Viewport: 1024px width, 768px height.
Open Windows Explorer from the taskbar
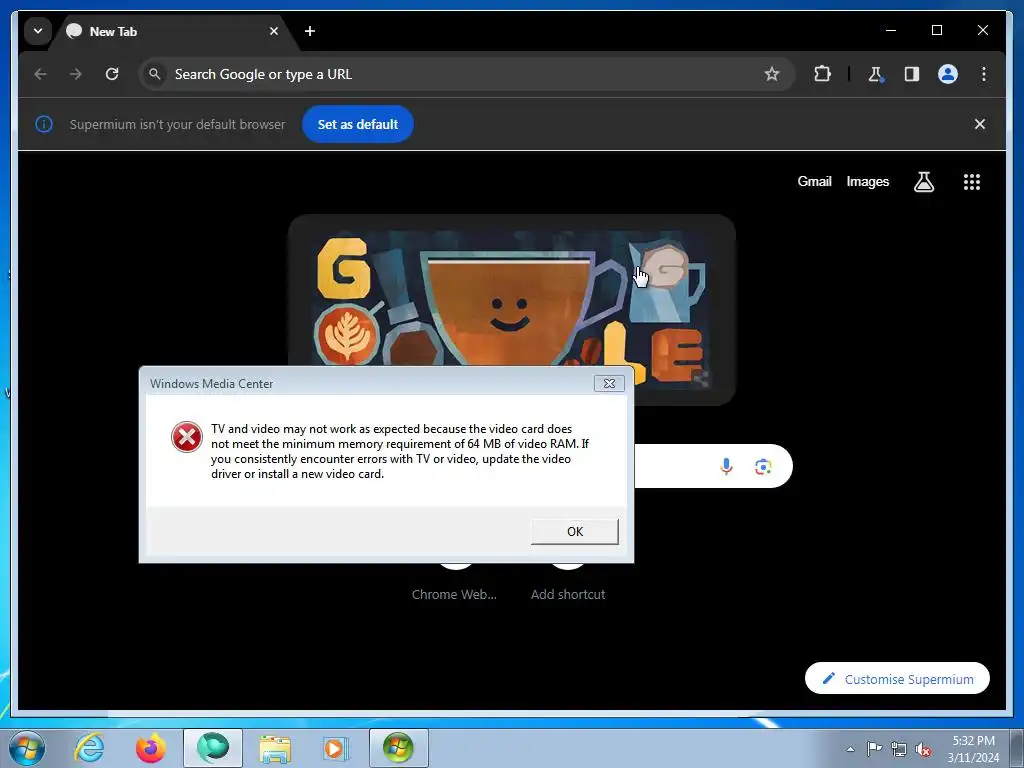(275, 748)
